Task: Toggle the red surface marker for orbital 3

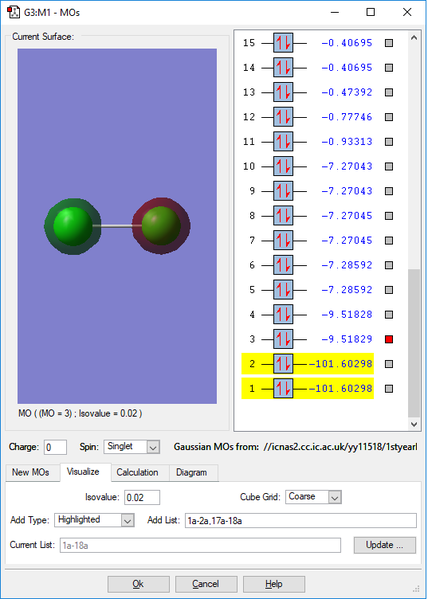Action: tap(389, 339)
